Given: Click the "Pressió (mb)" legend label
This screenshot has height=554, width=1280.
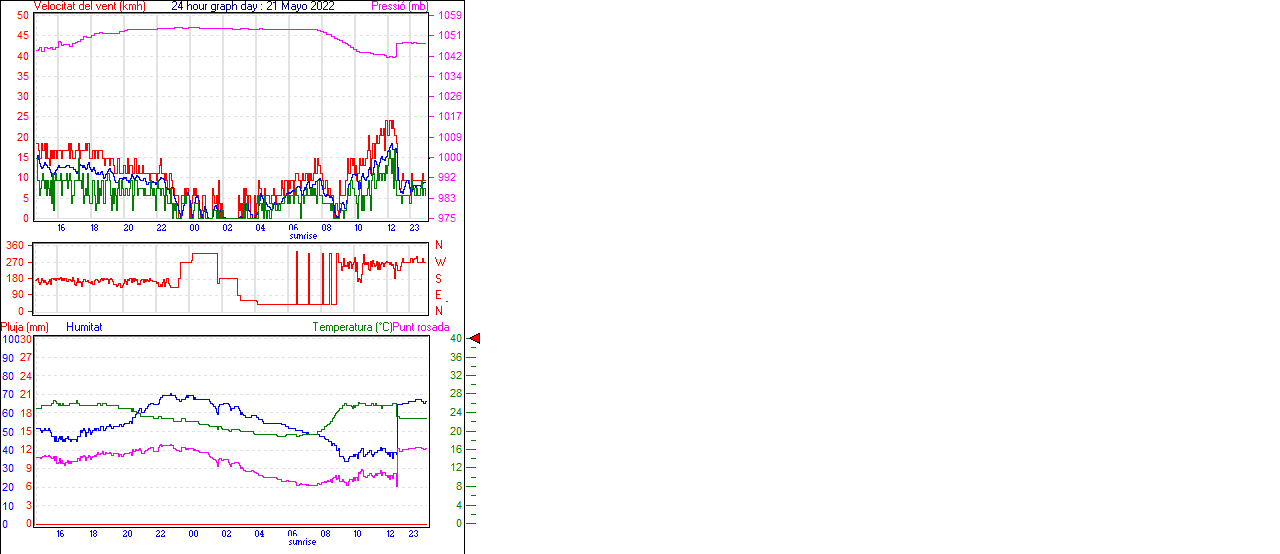Looking at the screenshot, I should tap(398, 6).
